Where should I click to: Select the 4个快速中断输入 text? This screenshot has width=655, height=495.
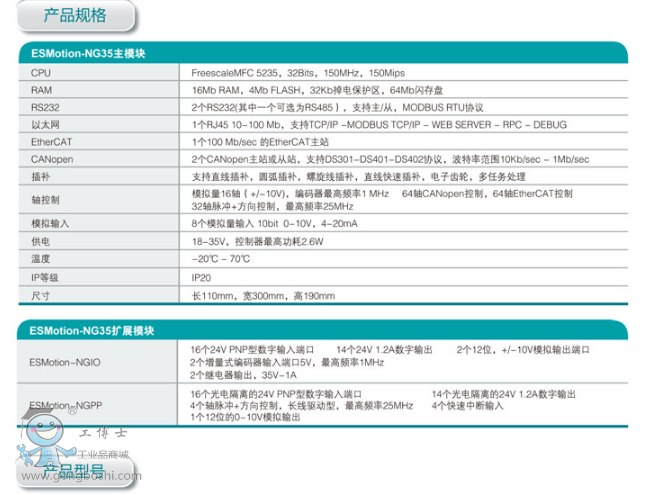[x=468, y=406]
